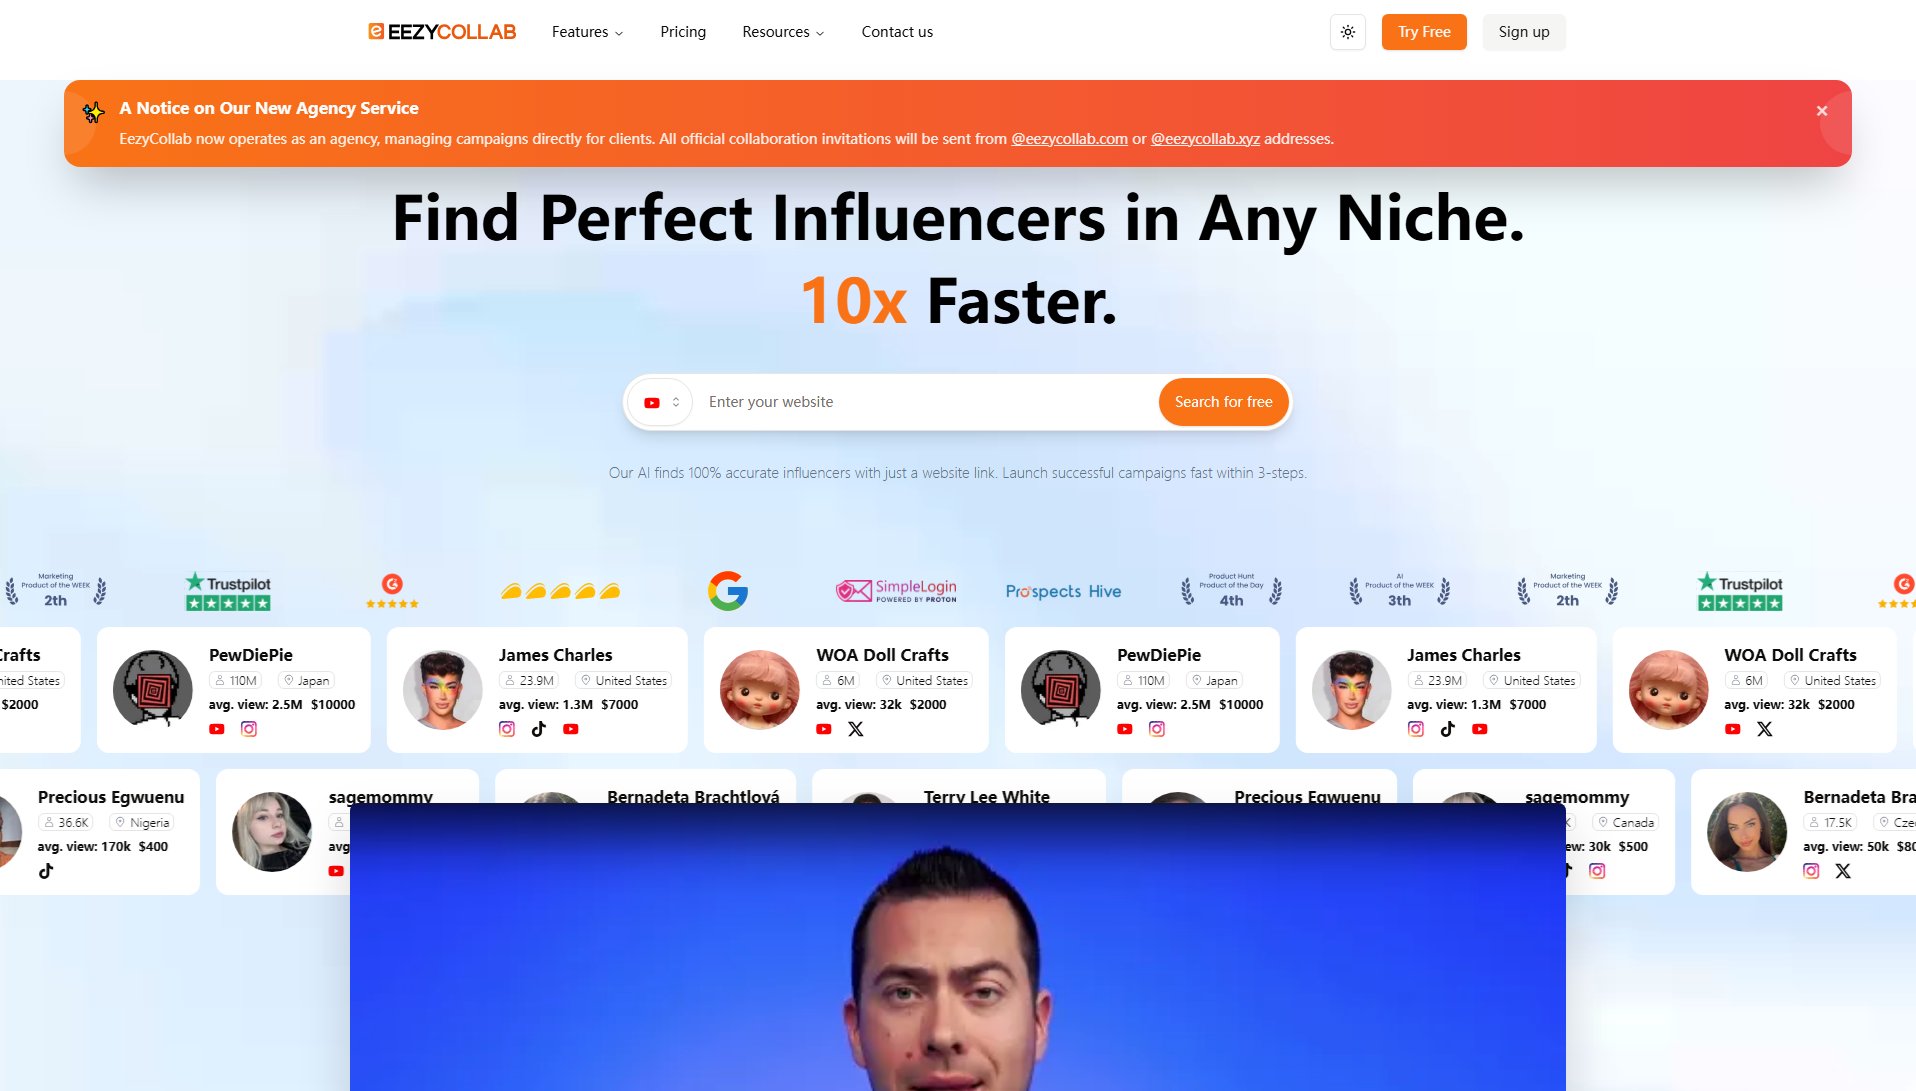Open the YouTube platform selector dropdown
The height and width of the screenshot is (1091, 1916).
click(x=662, y=402)
